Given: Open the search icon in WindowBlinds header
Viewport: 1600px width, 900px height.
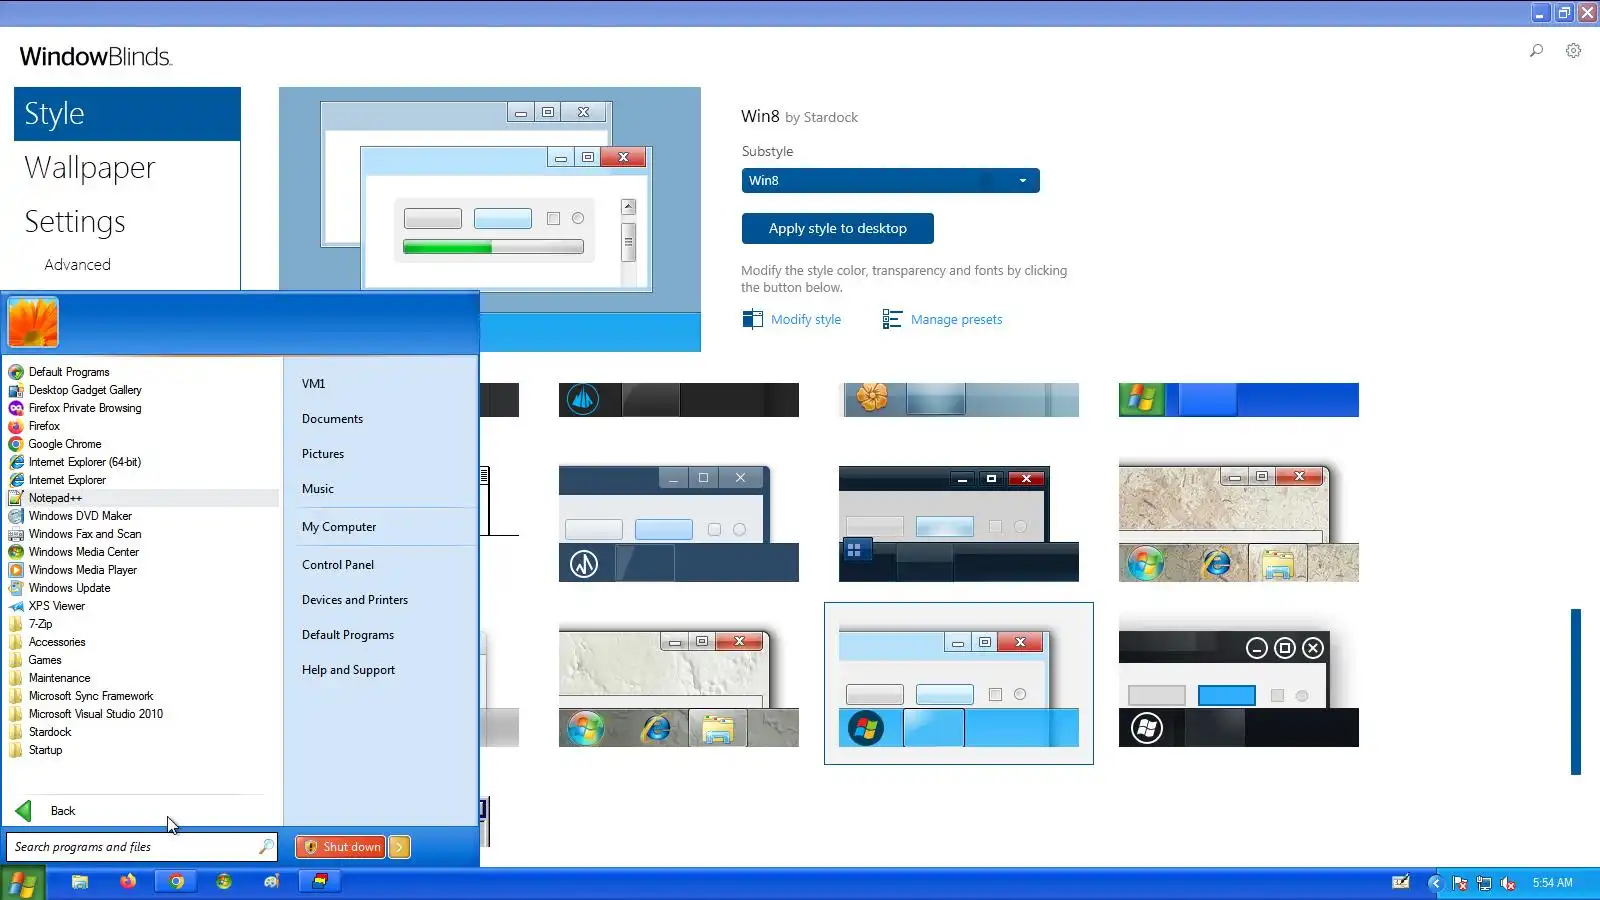Looking at the screenshot, I should [x=1536, y=51].
